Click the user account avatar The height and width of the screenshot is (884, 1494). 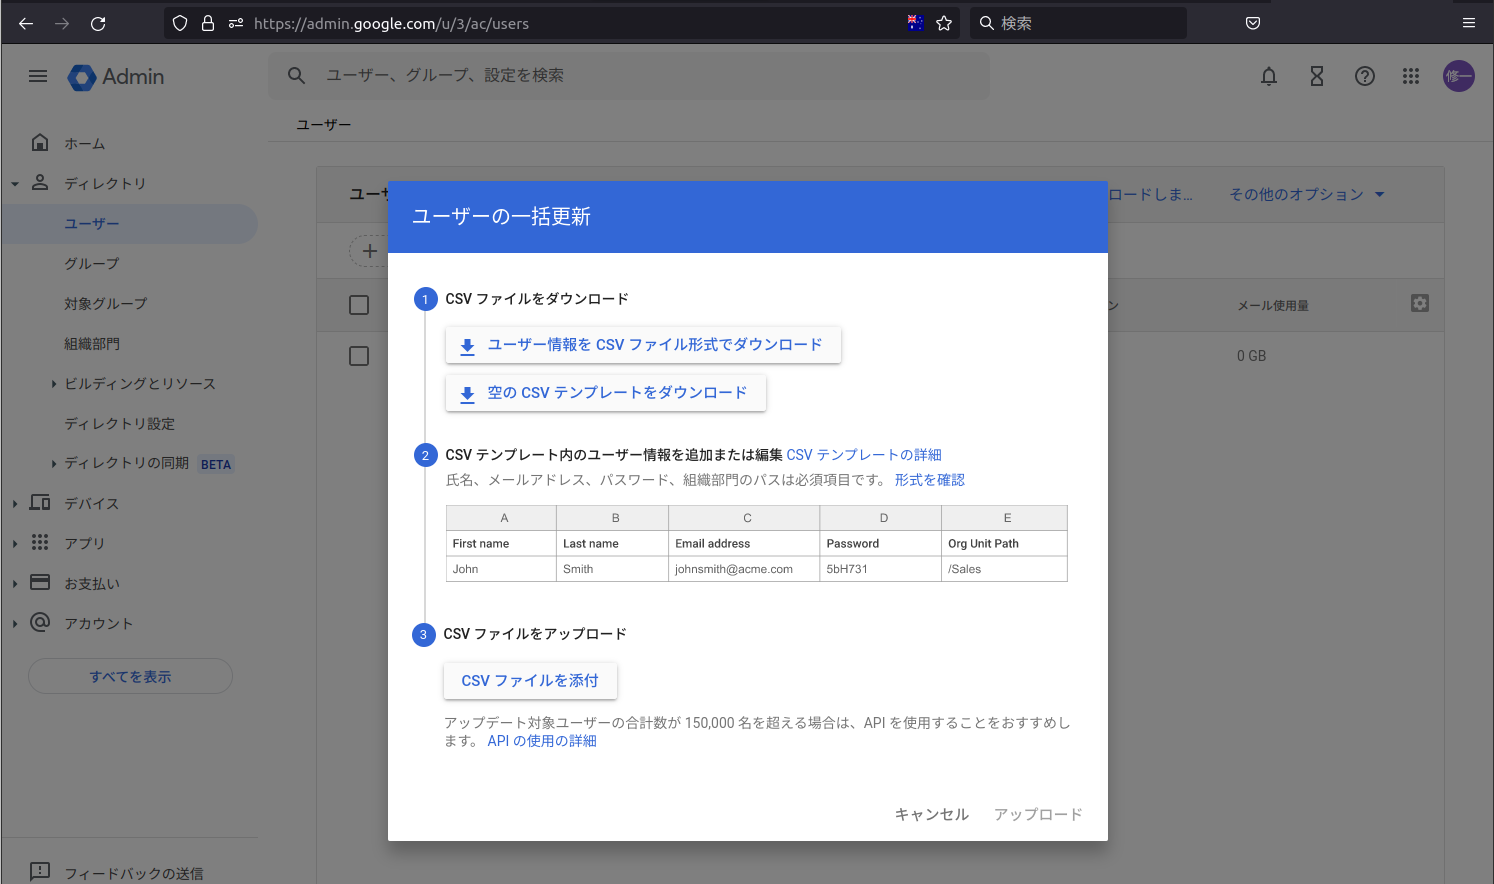1458,76
